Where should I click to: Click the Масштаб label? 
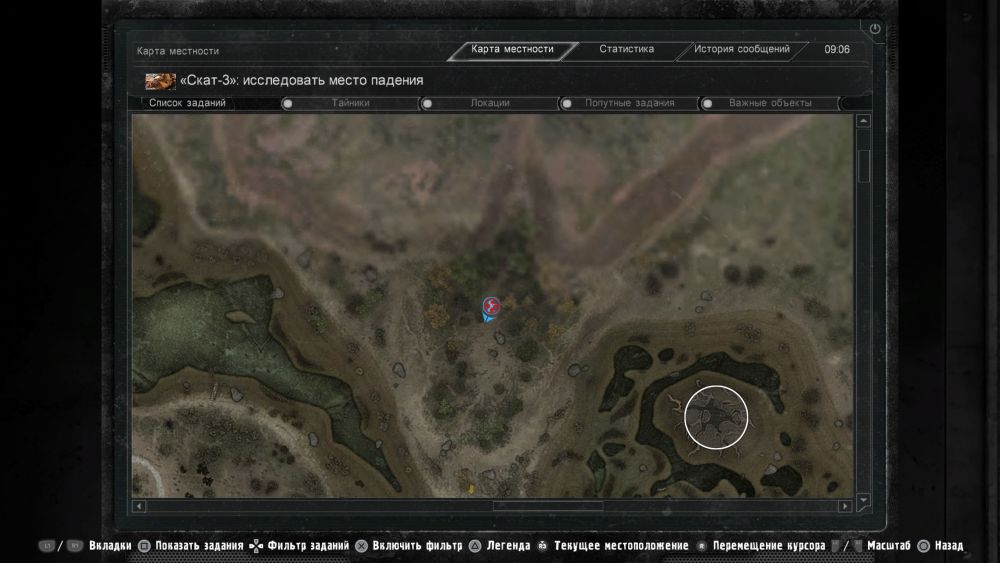coord(889,546)
